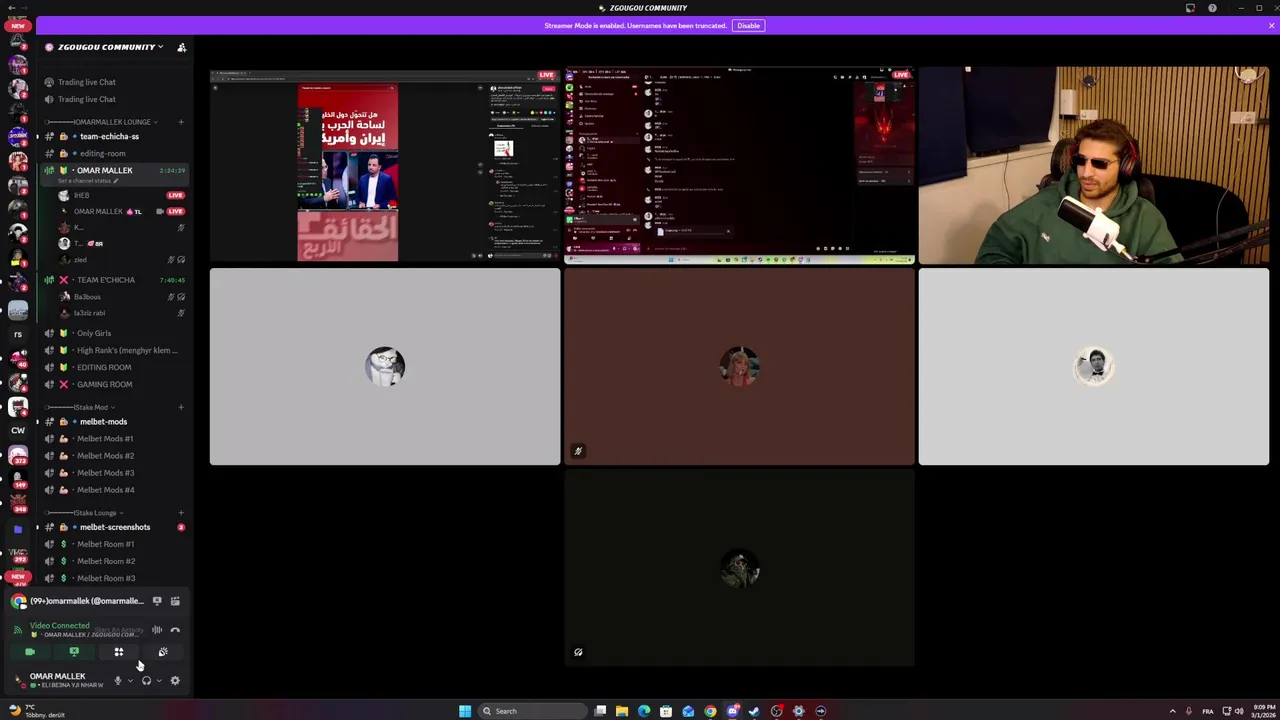Image resolution: width=1280 pixels, height=720 pixels.
Task: Open User Settings gear
Action: [x=175, y=681]
